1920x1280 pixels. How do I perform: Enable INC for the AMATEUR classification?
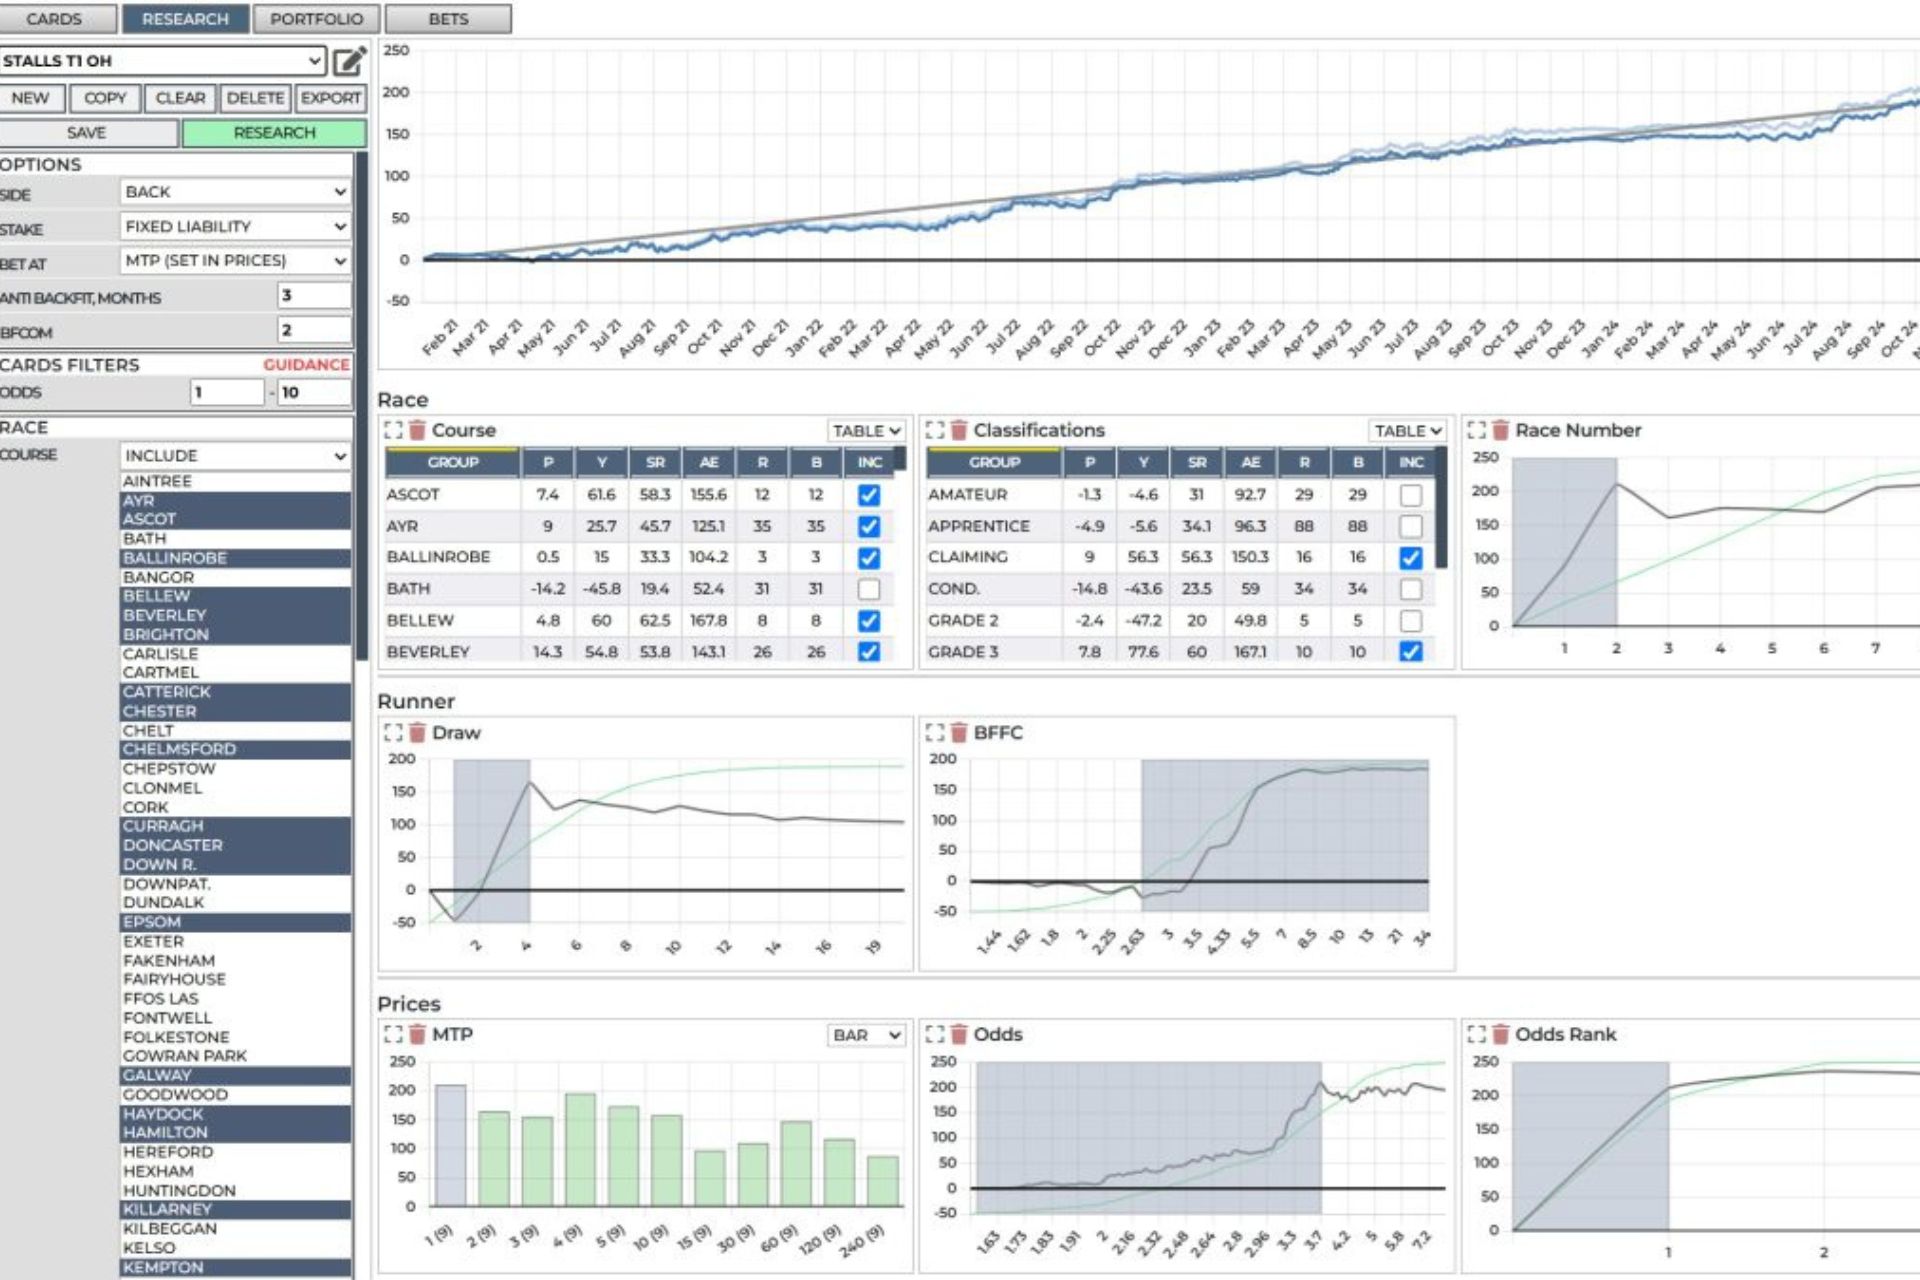pyautogui.click(x=1411, y=494)
